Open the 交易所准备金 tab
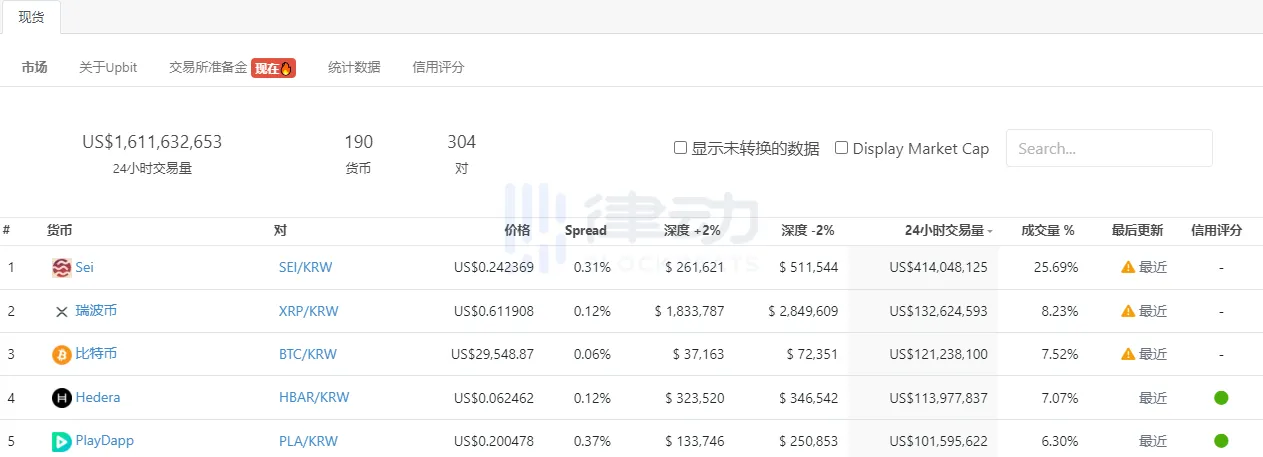1263x457 pixels. click(x=208, y=67)
